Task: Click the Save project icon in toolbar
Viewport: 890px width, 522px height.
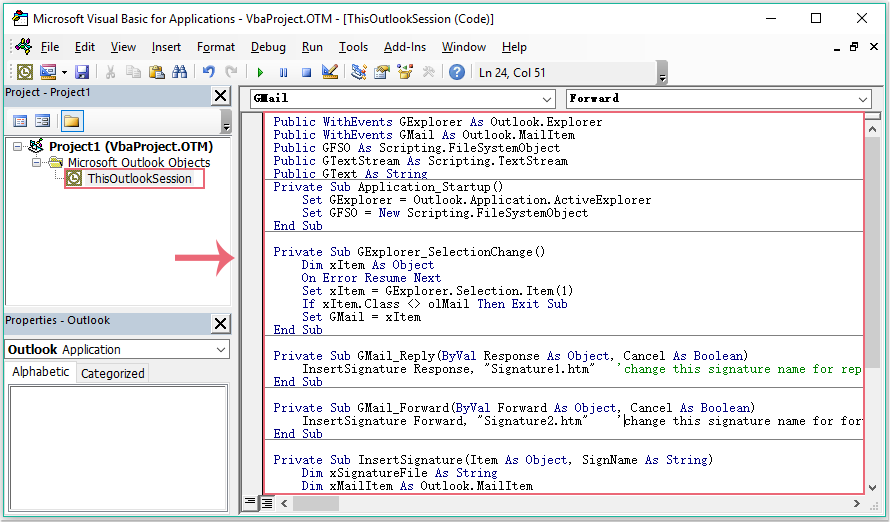Action: (x=82, y=72)
